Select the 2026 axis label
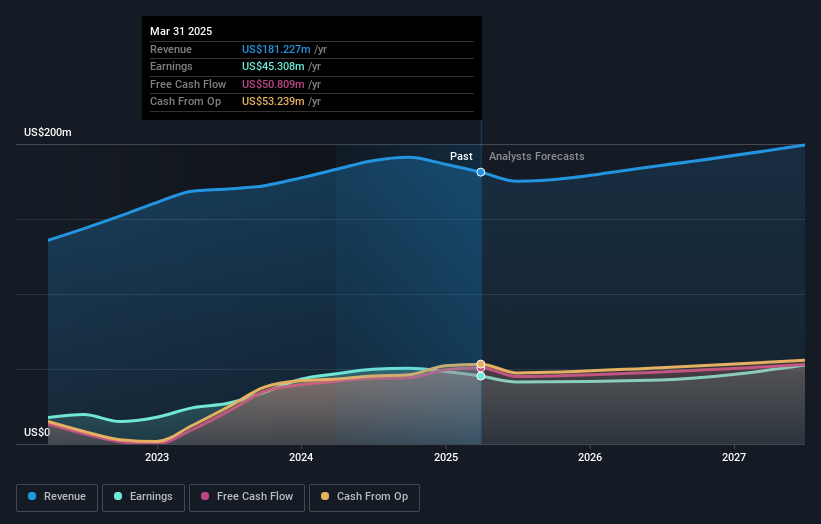Screen dimensions: 821x524 click(x=590, y=457)
